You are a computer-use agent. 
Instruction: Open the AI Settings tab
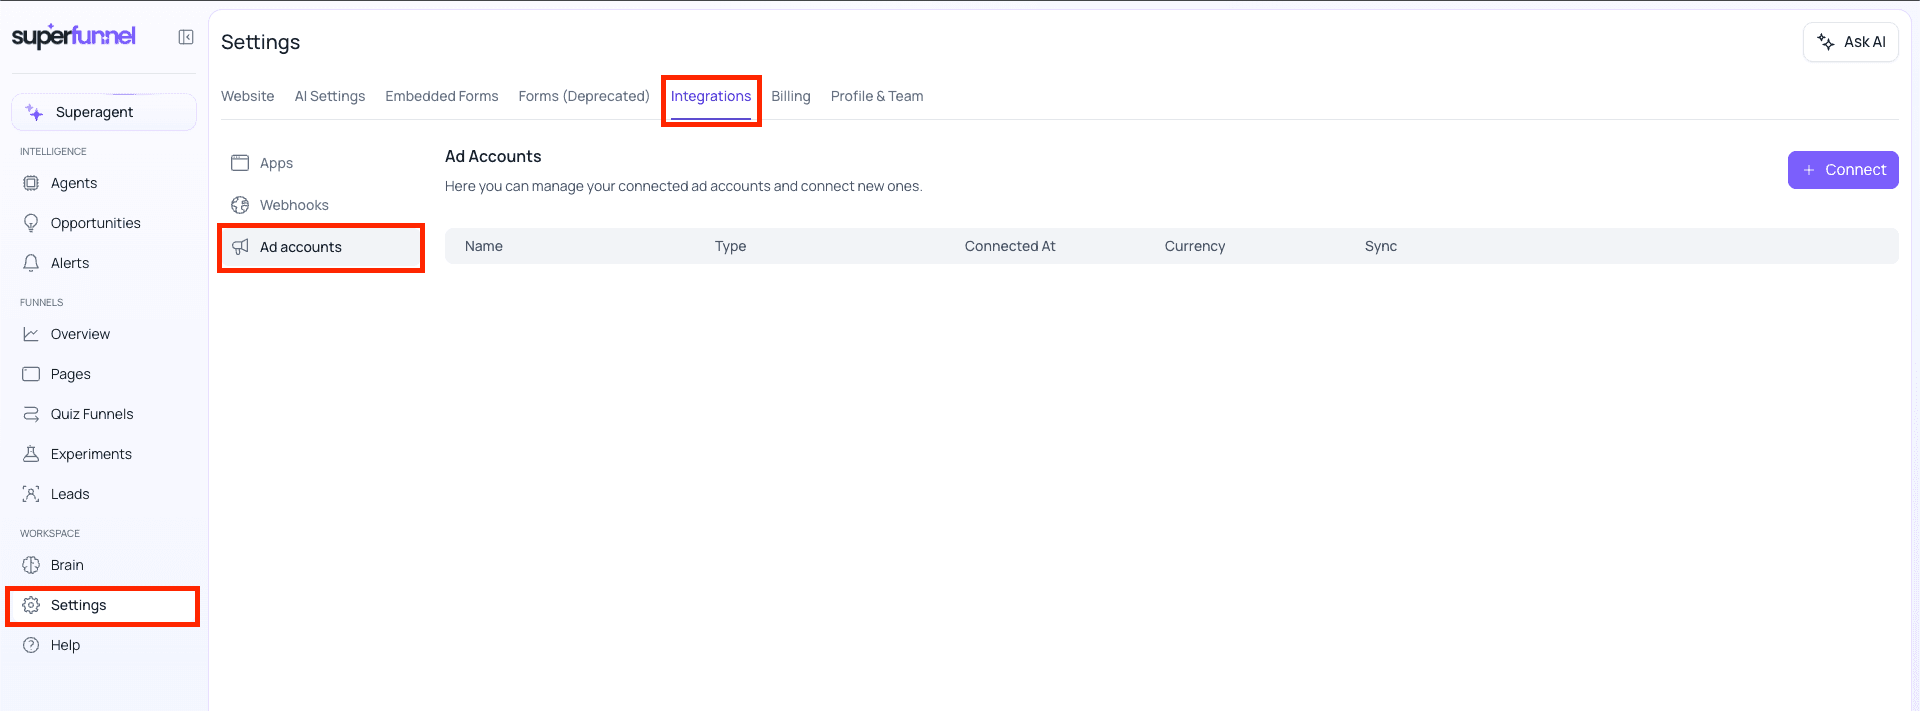tap(330, 96)
